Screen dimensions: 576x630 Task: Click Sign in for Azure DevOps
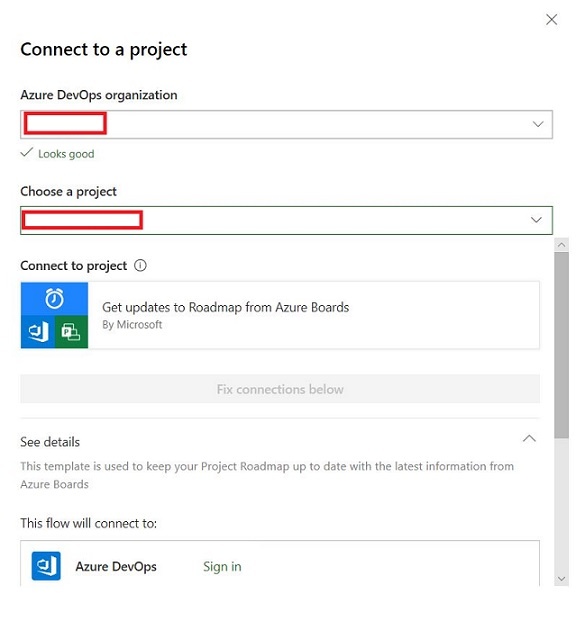222,566
